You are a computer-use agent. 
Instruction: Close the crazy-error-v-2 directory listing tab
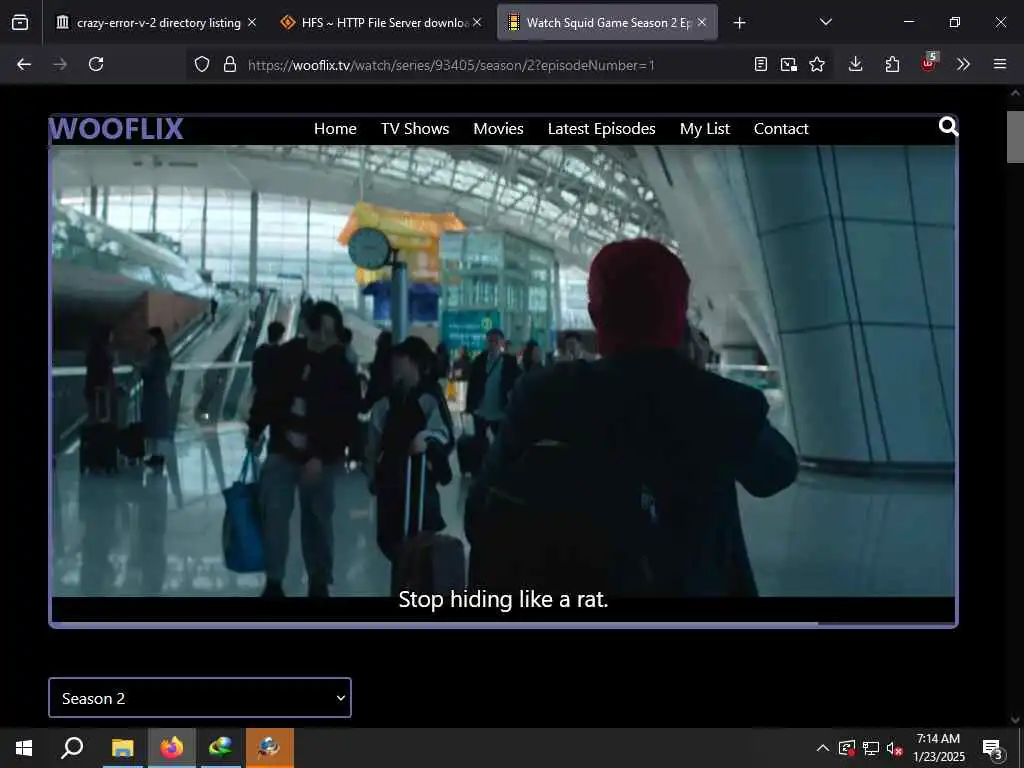tap(252, 22)
